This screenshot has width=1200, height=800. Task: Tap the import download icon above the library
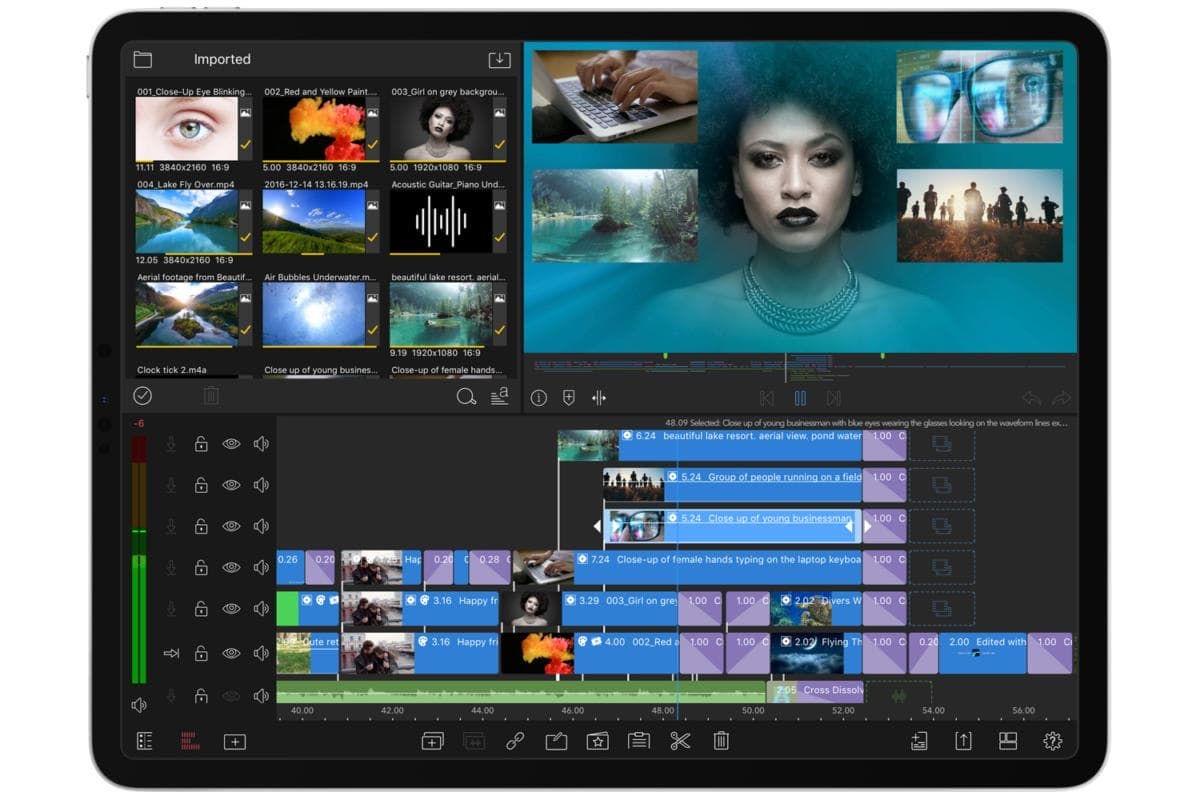tap(499, 59)
